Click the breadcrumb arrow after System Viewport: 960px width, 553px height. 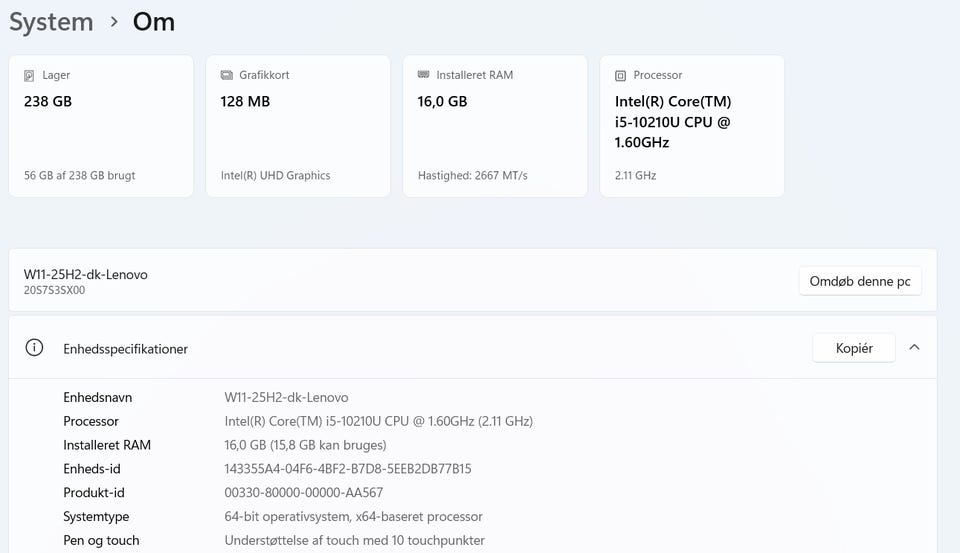114,22
